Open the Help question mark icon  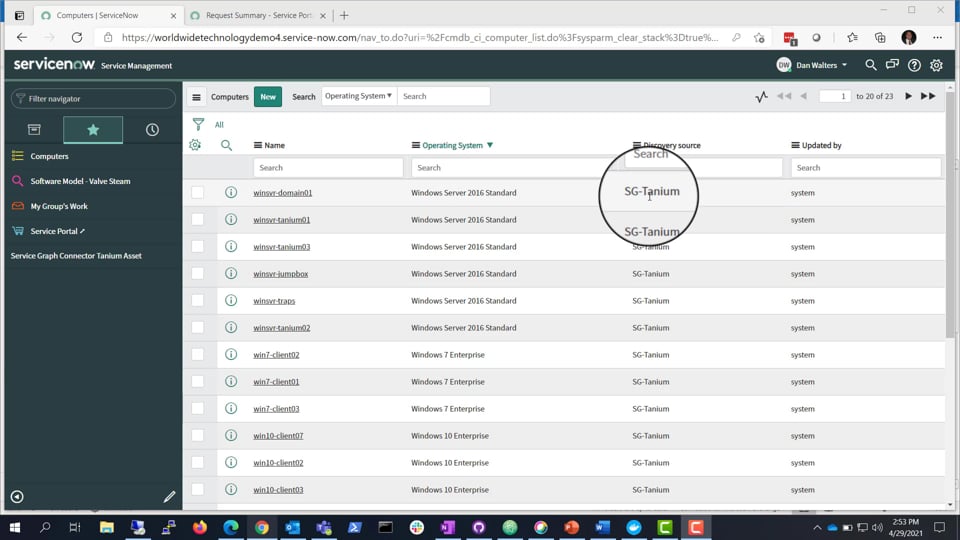pos(914,65)
